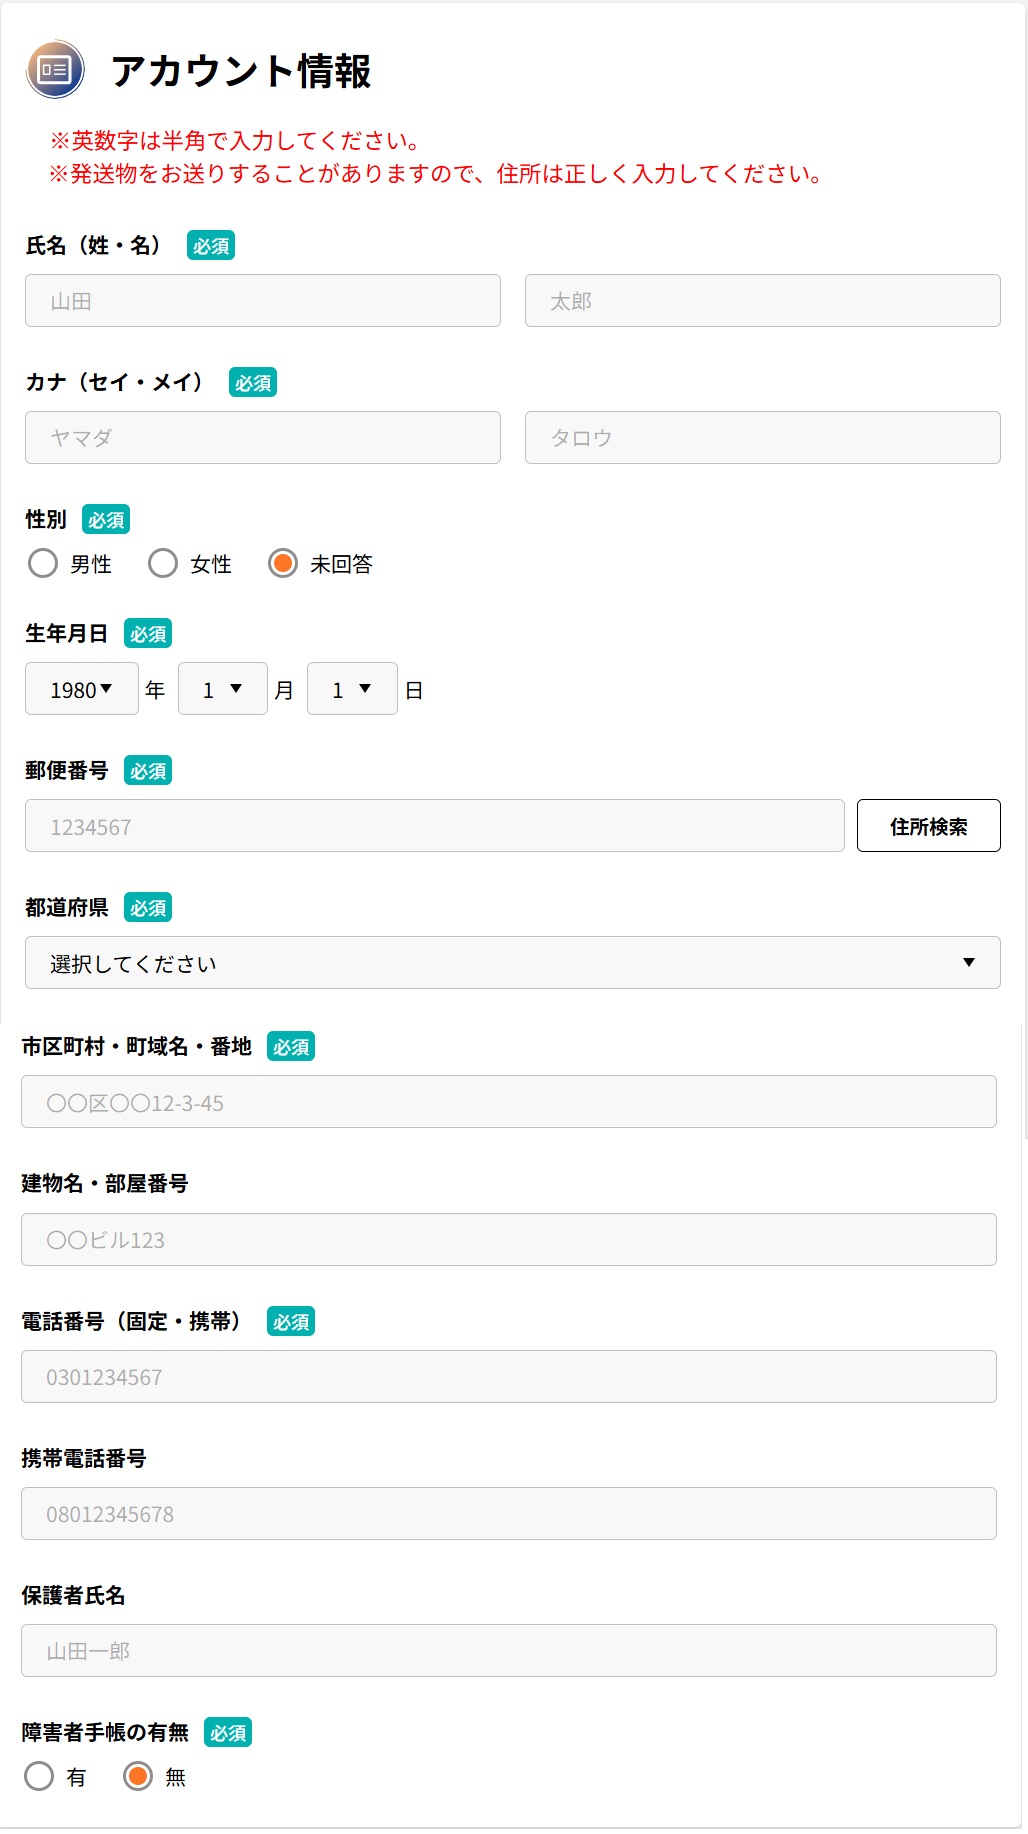Focus the 携帯電話番号 mobile phone field
Screen dimensions: 1028x1834
pyautogui.click(x=509, y=1514)
